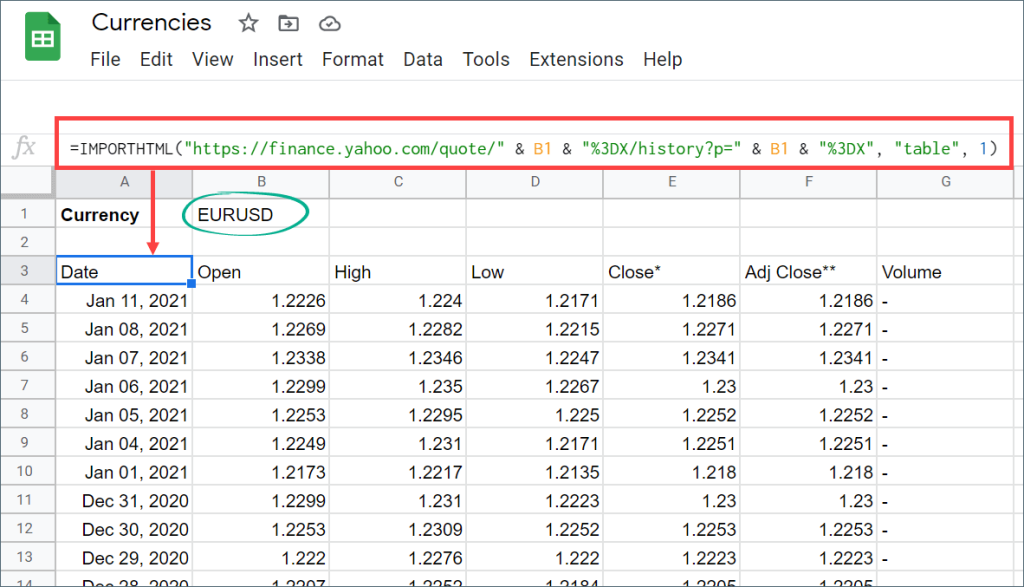Screen dimensions: 1024x587
Task: Select the Dec 31, 2020 date cell
Action: point(124,500)
